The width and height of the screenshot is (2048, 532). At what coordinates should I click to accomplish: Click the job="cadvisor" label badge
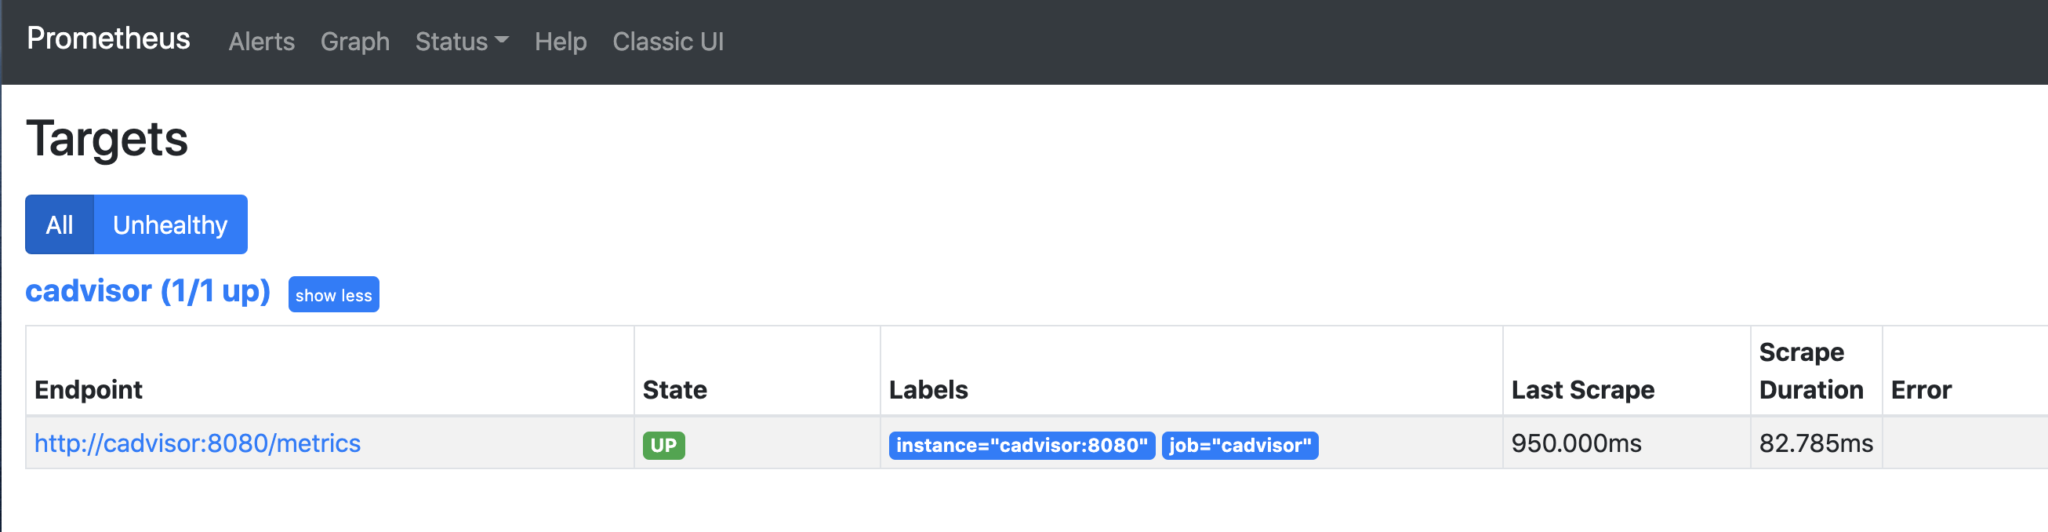pos(1240,445)
